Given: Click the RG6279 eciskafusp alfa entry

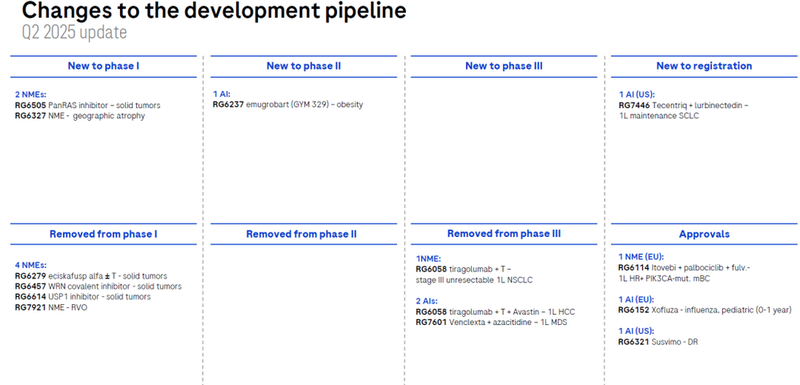Looking at the screenshot, I should coord(91,276).
